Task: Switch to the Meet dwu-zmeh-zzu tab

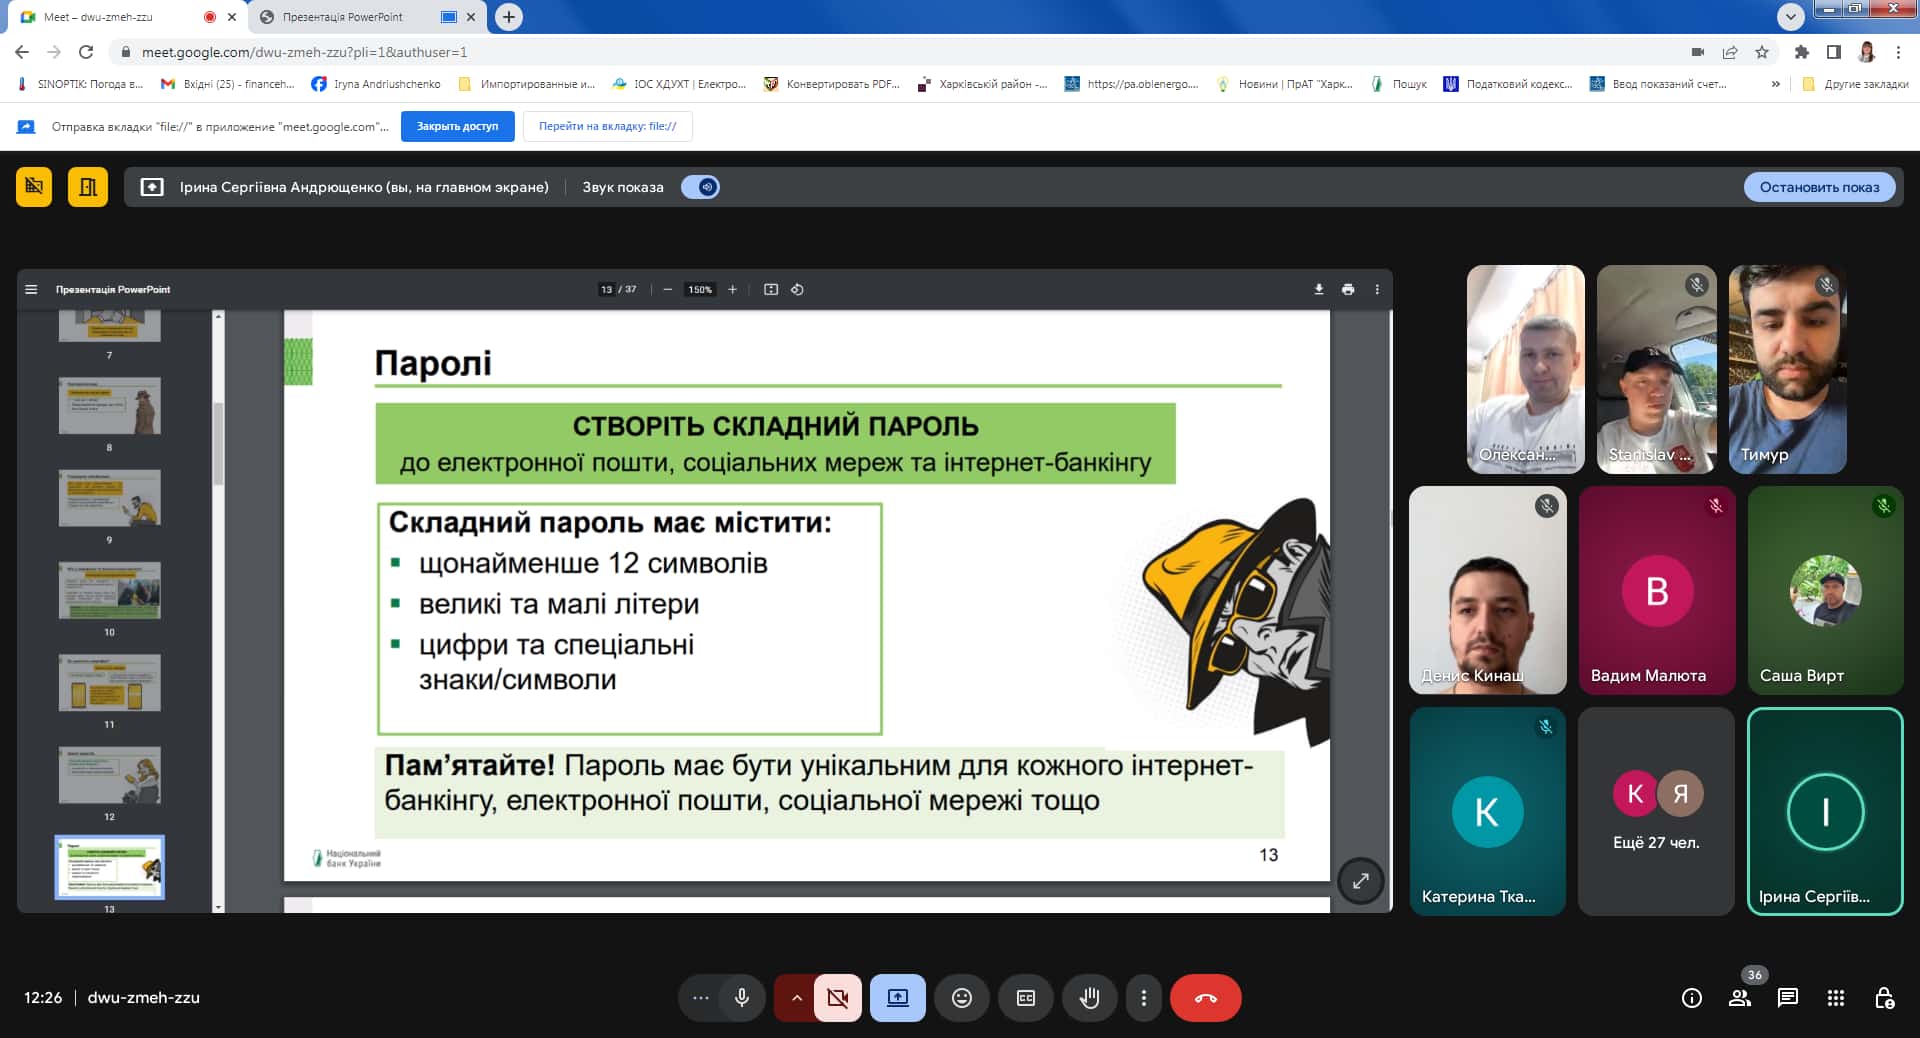Action: pos(98,17)
